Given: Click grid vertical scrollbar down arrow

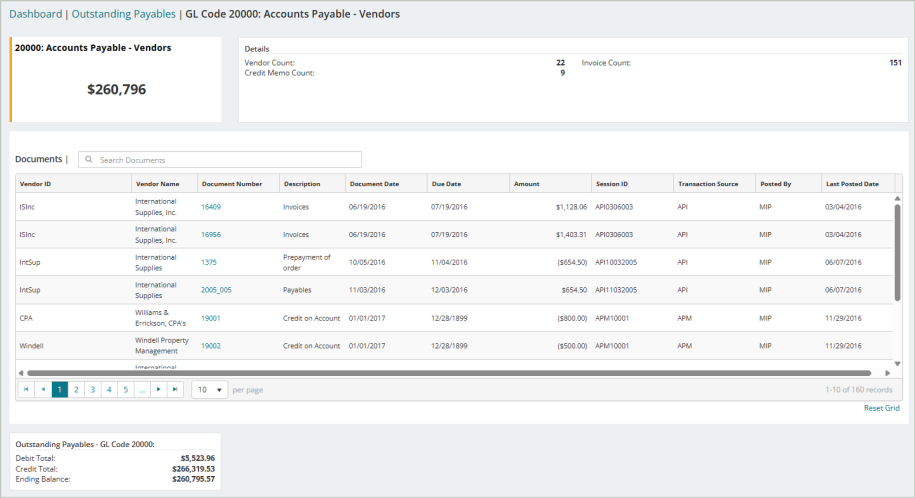Looking at the screenshot, I should click(897, 364).
